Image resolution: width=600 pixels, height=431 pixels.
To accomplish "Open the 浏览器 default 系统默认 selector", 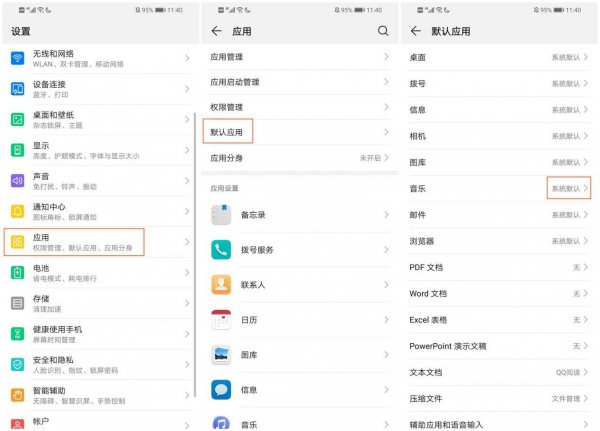I will coord(569,241).
